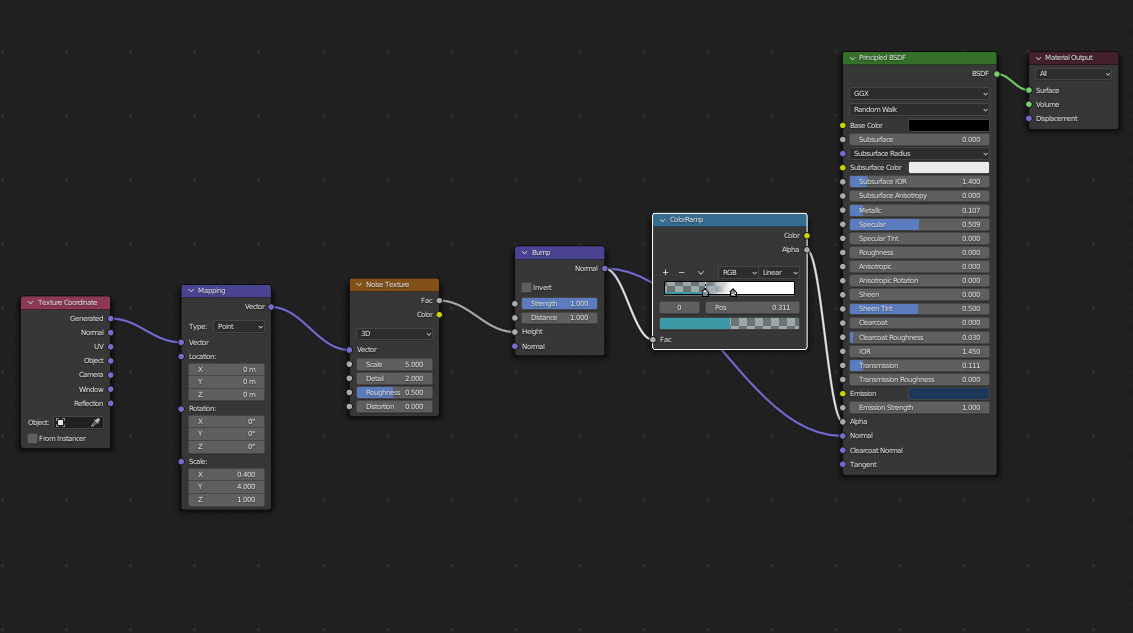
Task: Click the Bump node Height input socket
Action: click(514, 332)
